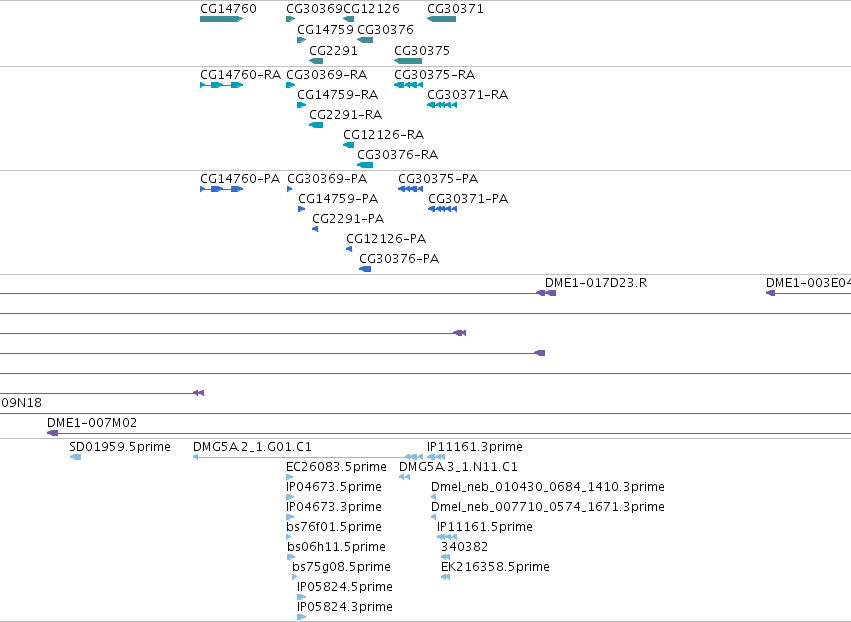This screenshot has width=851, height=622.
Task: Open the DMG5A.3_1.N11.C1 EST label
Action: pyautogui.click(x=459, y=467)
